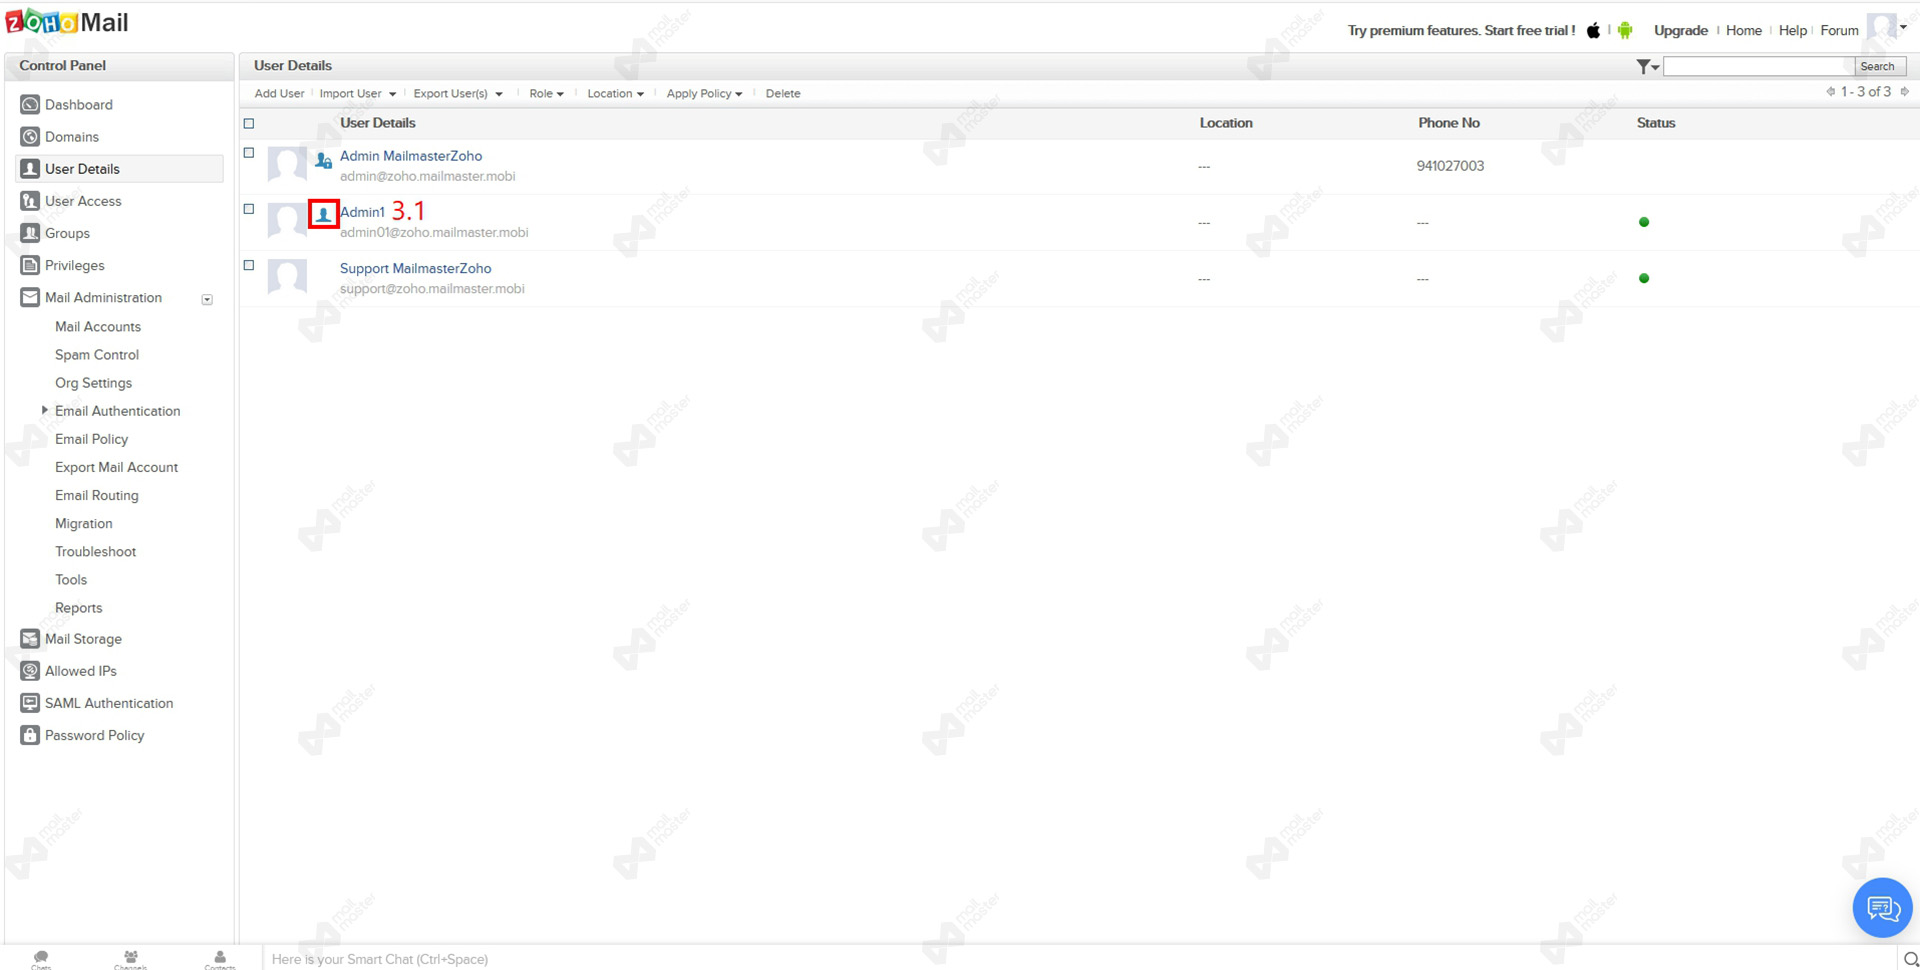Open the Admin MailmasterZoho user link

click(411, 156)
